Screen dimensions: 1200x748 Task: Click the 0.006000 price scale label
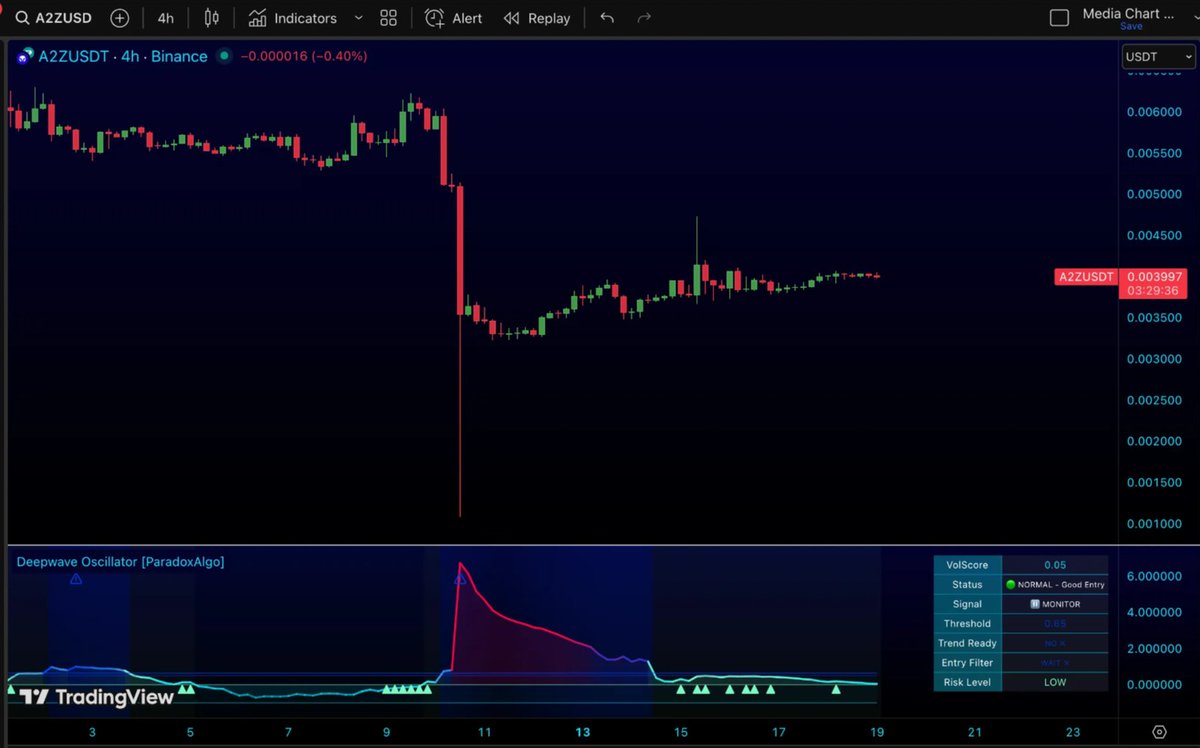(x=1153, y=111)
